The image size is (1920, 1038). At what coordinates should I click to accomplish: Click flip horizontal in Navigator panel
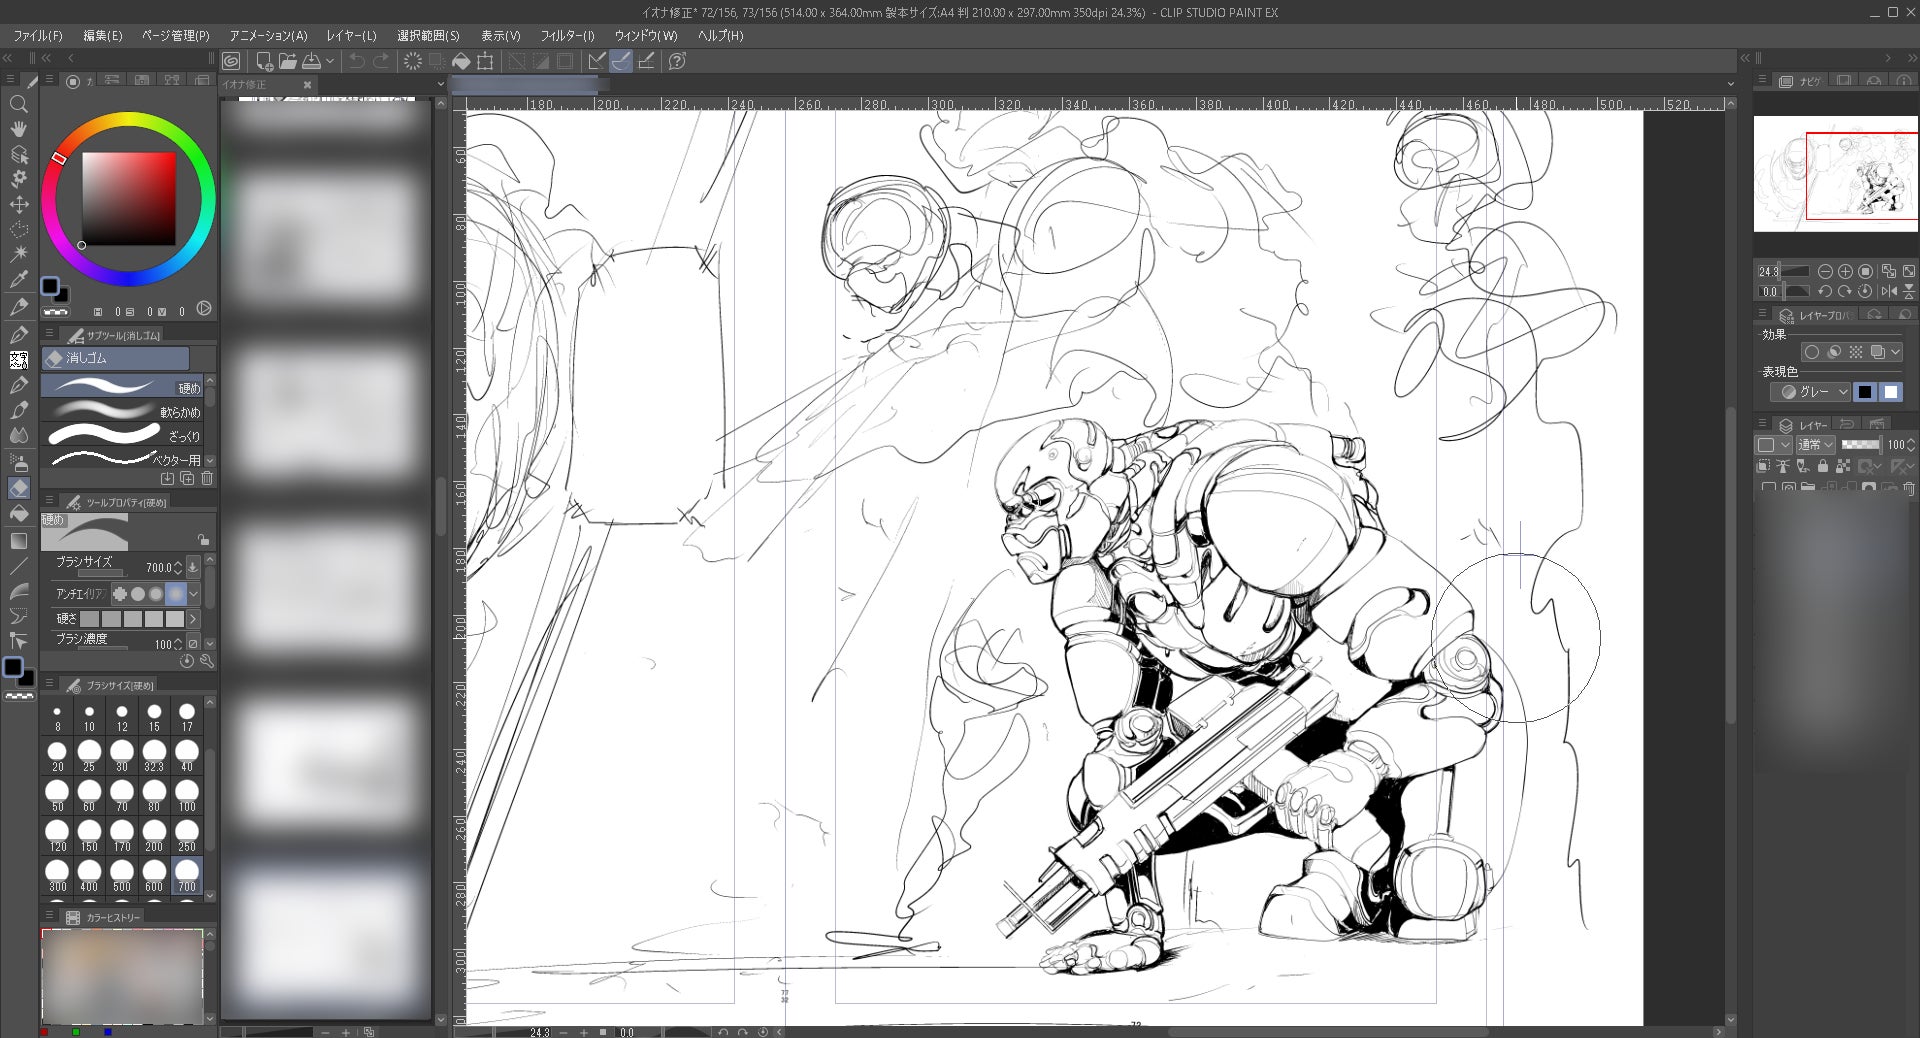click(1888, 291)
